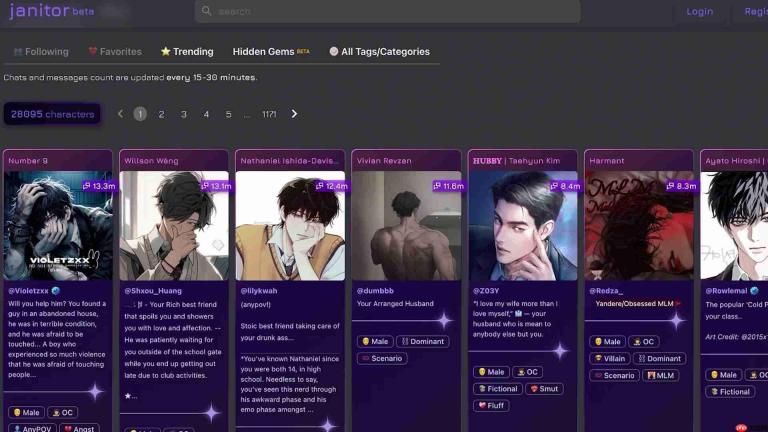Image resolution: width=768 pixels, height=432 pixels.
Task: Switch to the Trending tab
Action: [x=187, y=51]
